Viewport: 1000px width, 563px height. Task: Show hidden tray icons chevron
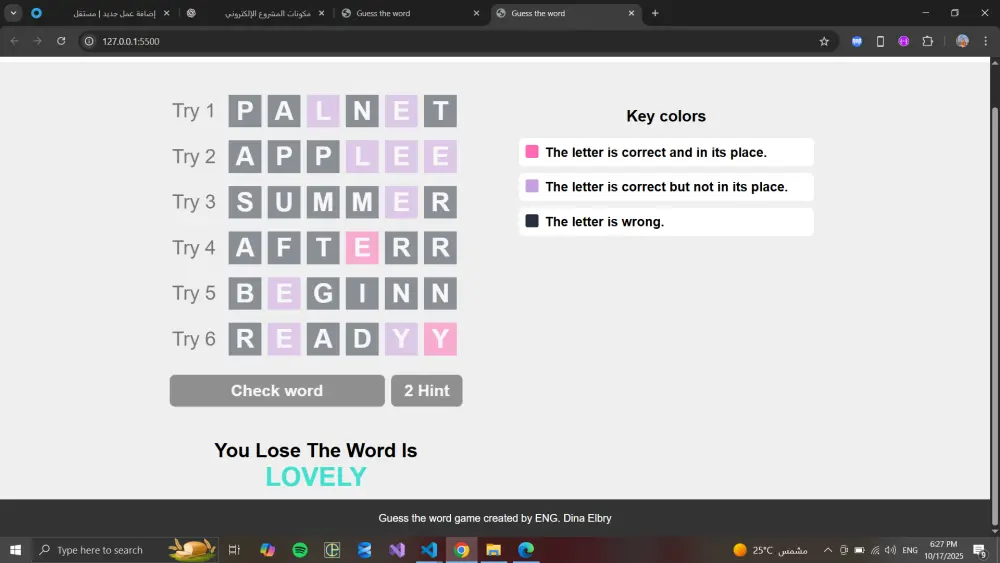coord(828,550)
